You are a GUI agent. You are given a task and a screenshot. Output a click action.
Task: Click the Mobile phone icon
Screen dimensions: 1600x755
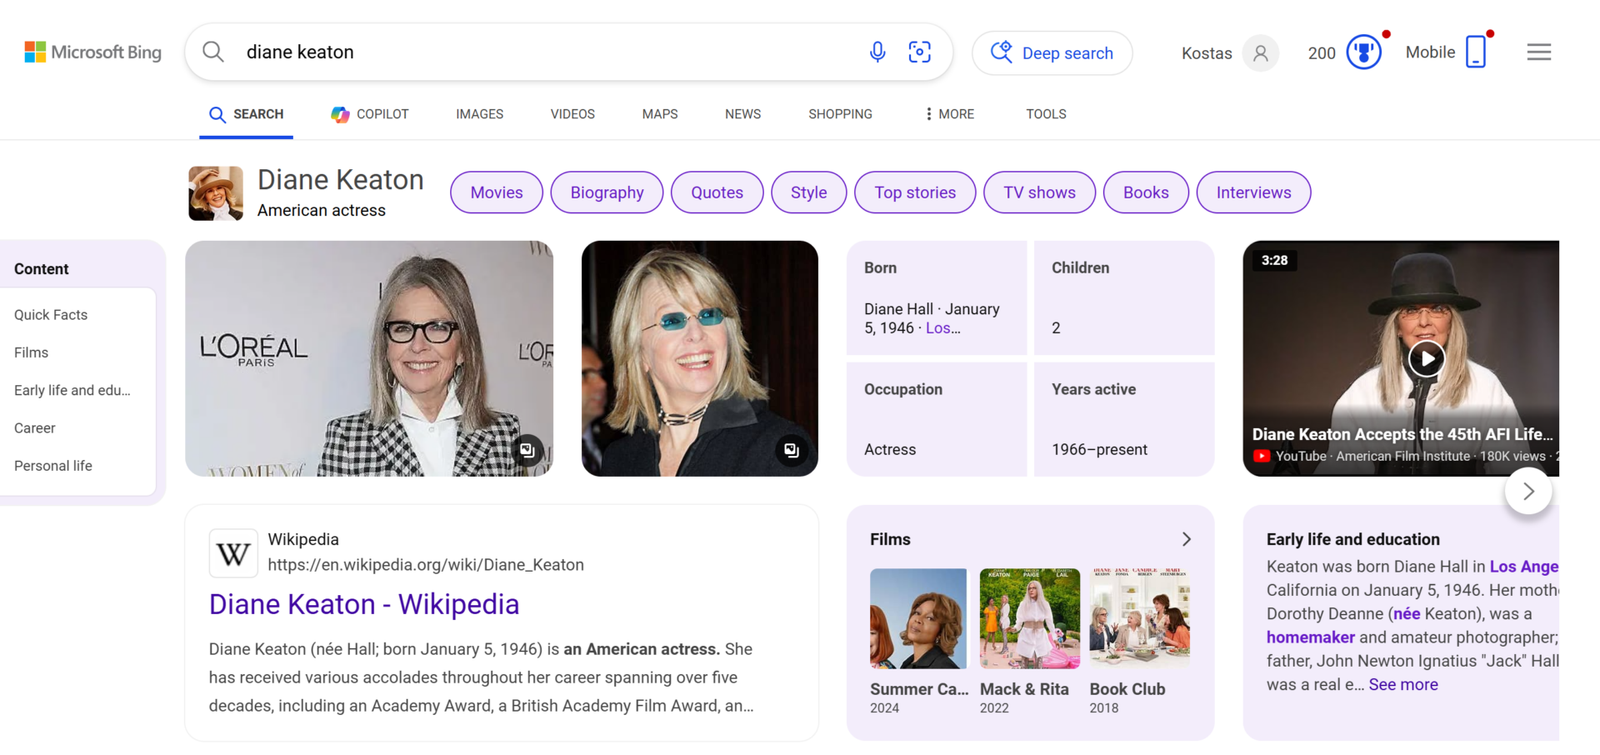click(1475, 52)
